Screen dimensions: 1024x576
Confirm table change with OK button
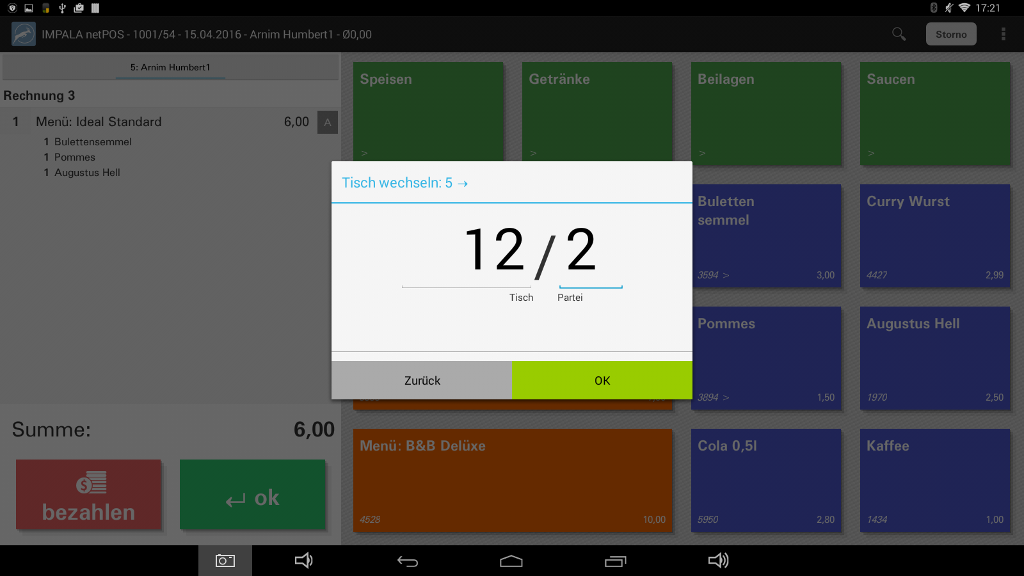(601, 380)
